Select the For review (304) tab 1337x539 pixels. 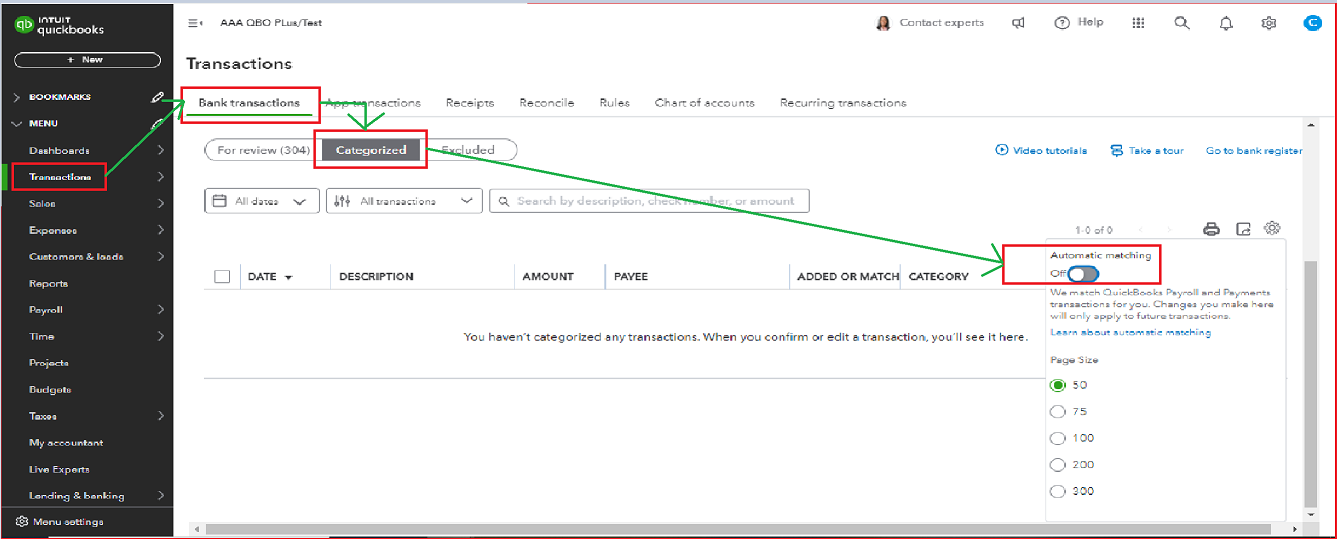pos(262,150)
